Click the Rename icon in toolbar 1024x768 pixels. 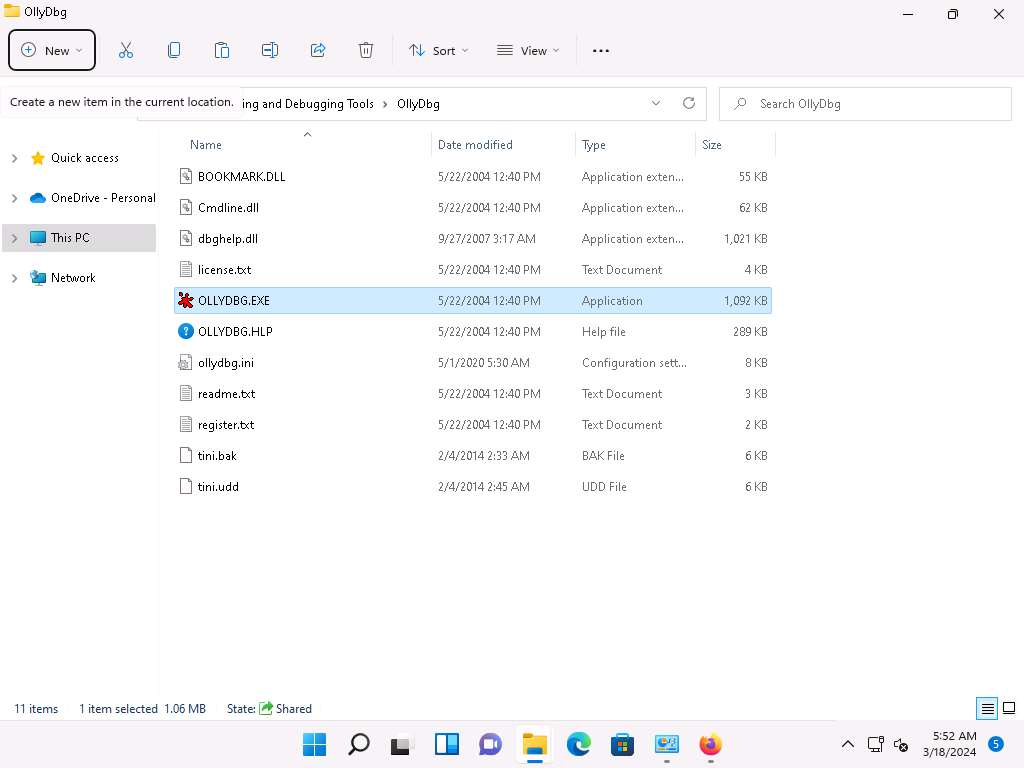click(270, 50)
